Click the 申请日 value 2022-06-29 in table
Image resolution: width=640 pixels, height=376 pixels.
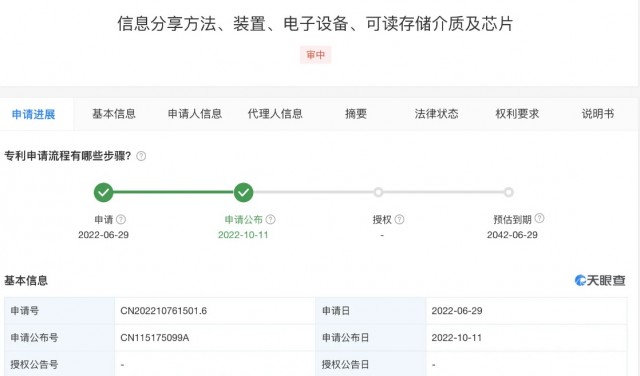coord(457,311)
